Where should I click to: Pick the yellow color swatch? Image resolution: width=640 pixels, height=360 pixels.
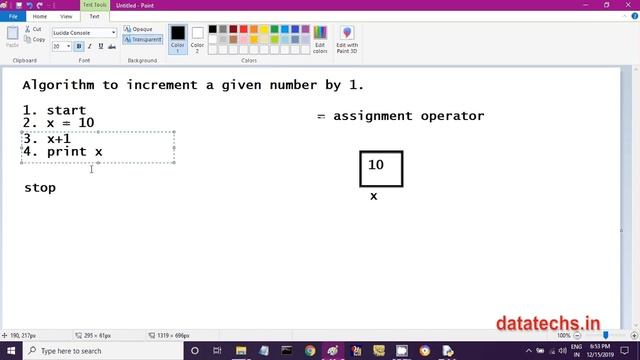[264, 29]
